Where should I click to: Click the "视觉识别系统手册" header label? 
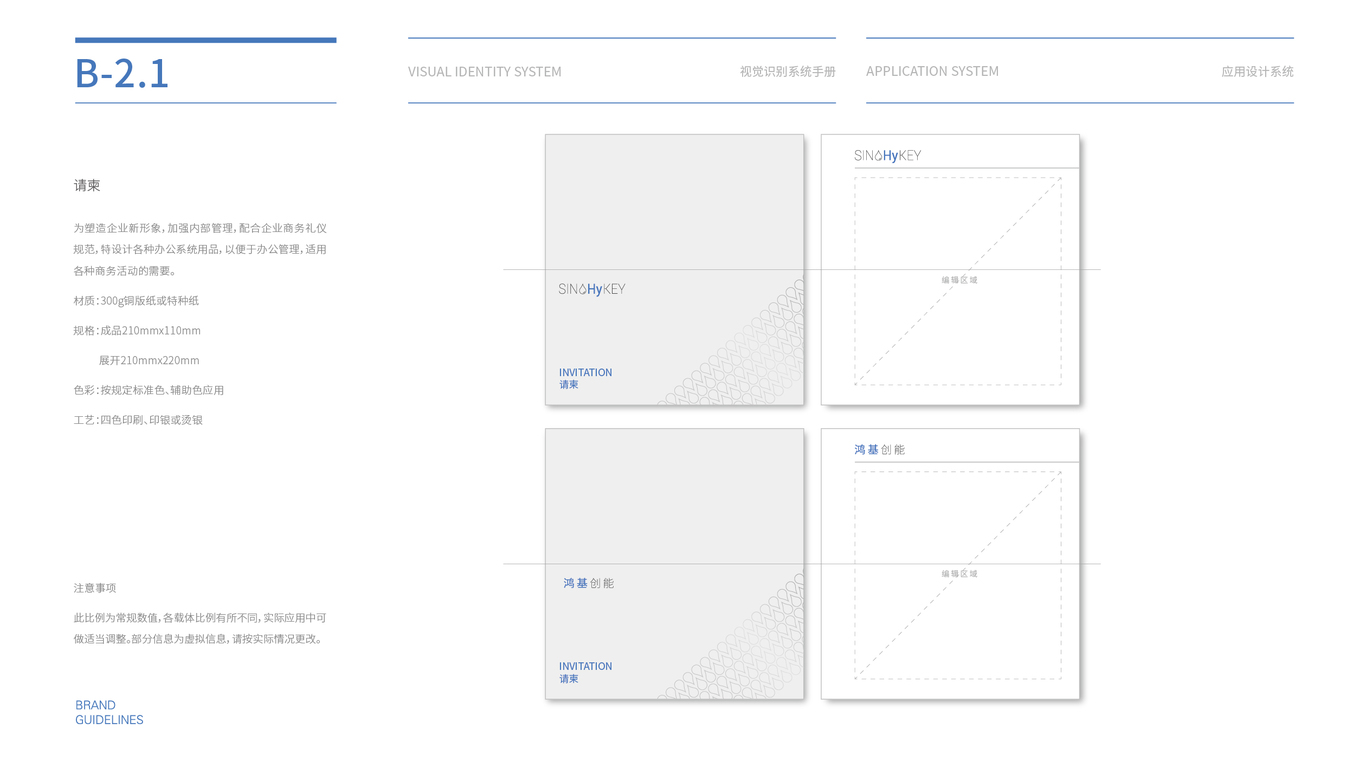[787, 72]
